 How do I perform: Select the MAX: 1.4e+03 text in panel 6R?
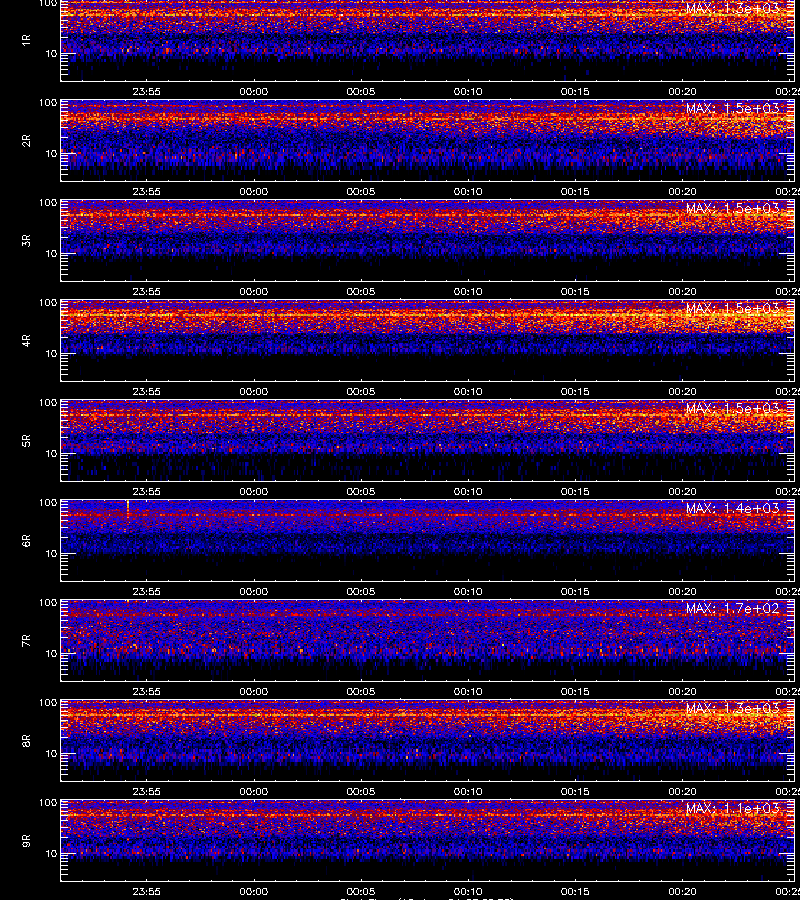(733, 508)
